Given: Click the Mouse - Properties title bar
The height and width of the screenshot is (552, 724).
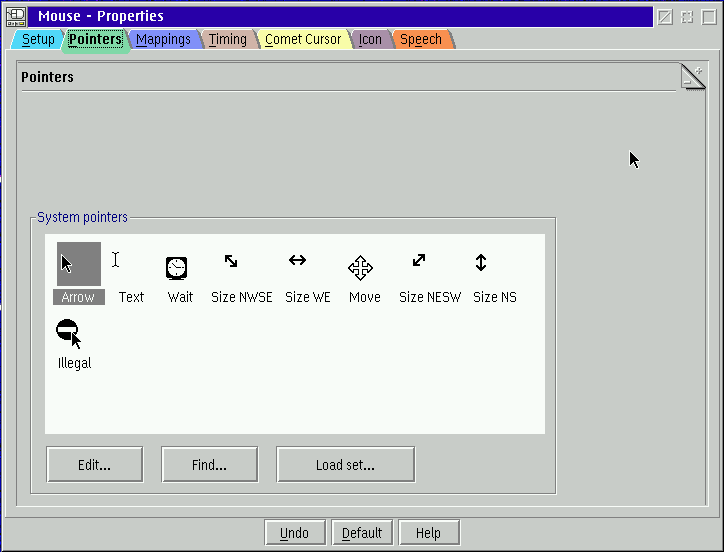Looking at the screenshot, I should (x=341, y=17).
